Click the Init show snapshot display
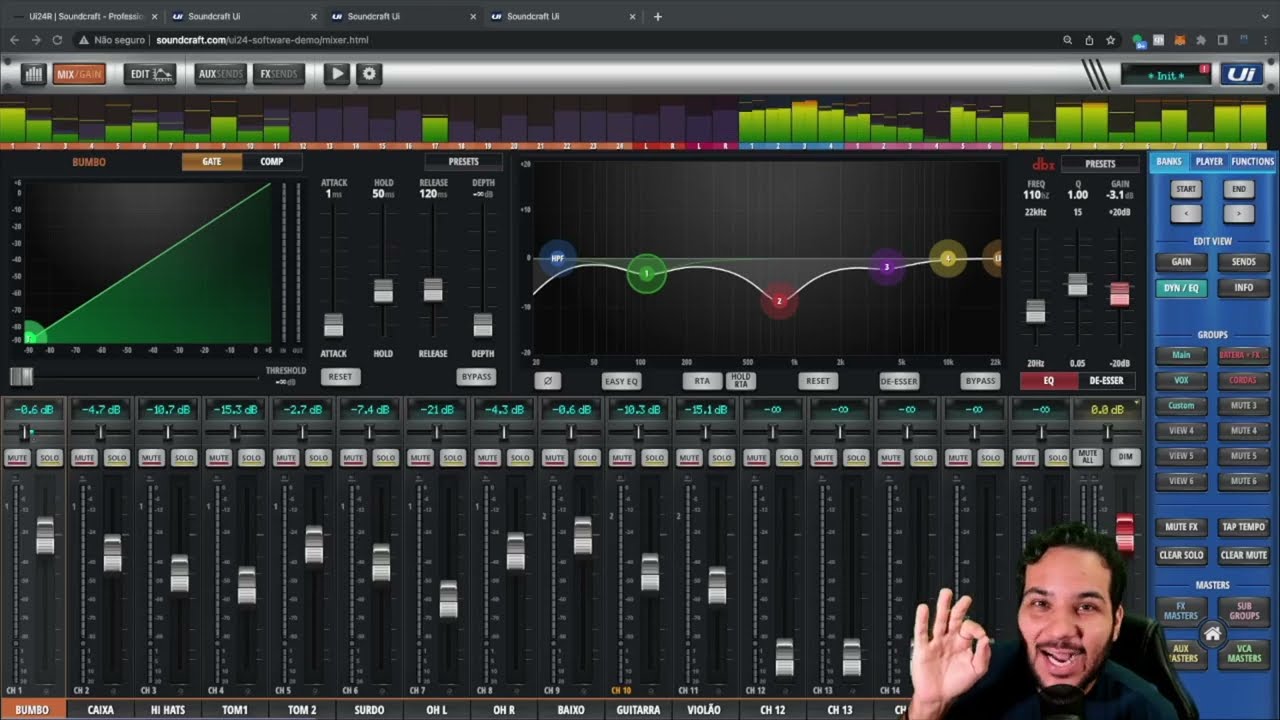The width and height of the screenshot is (1280, 720). tap(1166, 75)
